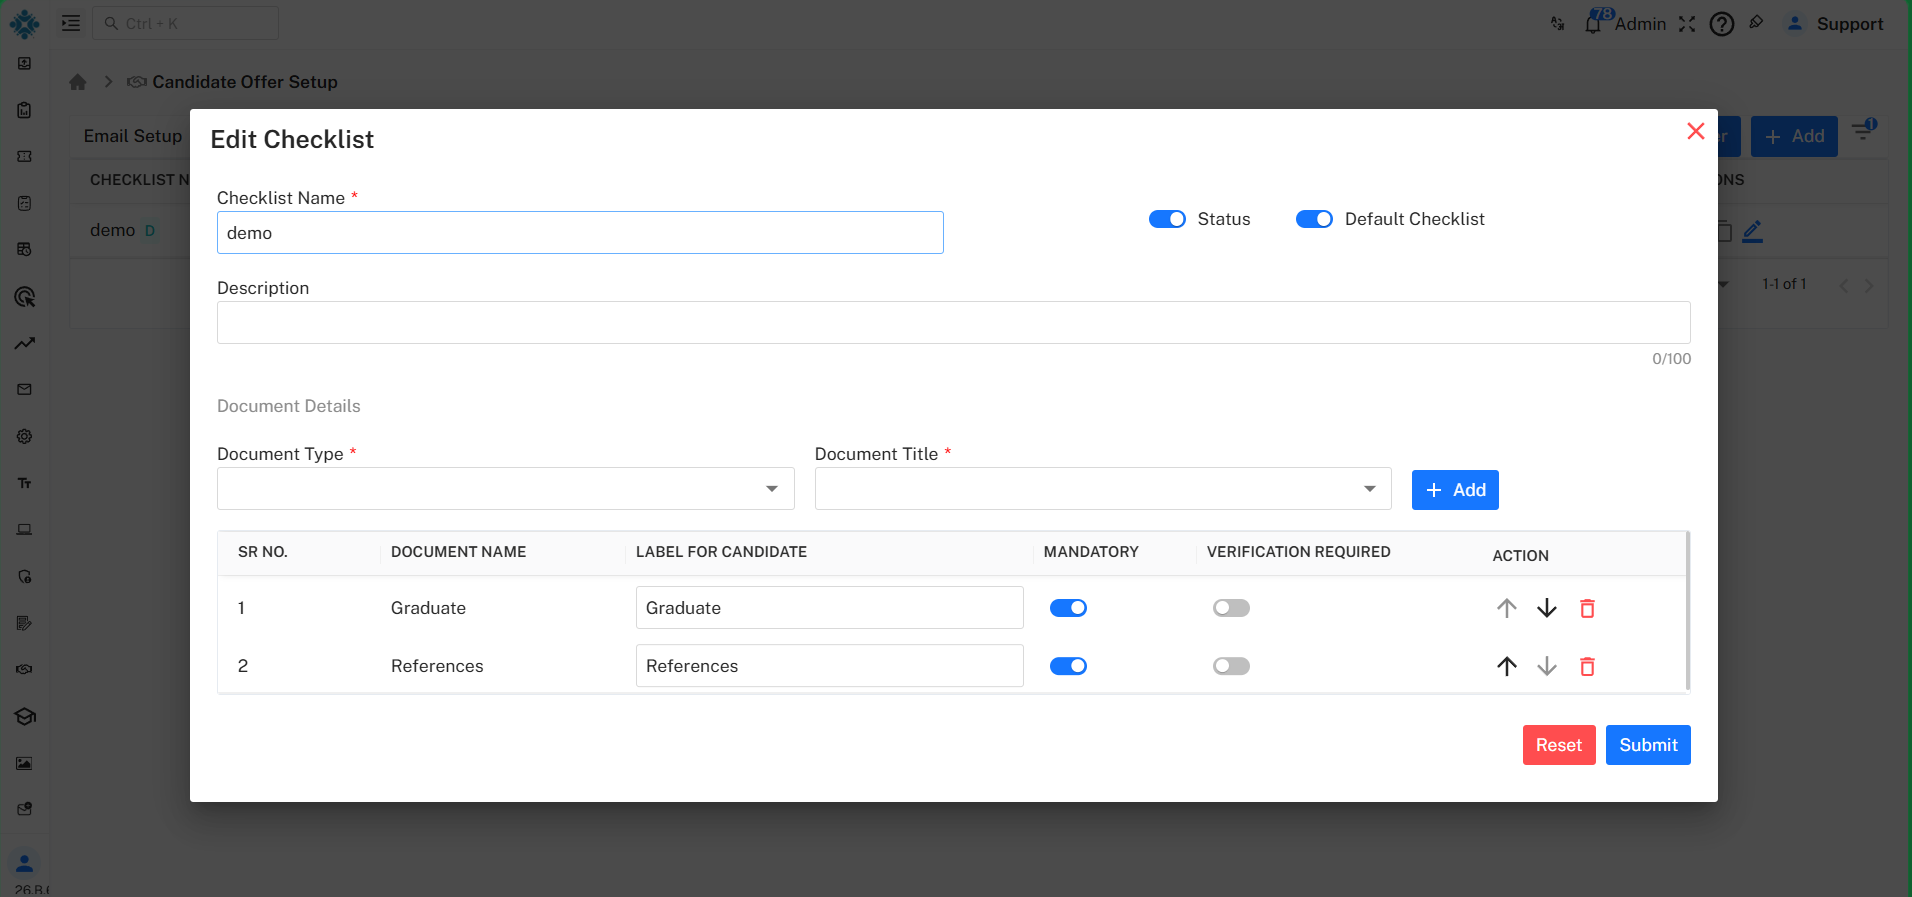The image size is (1912, 897).
Task: Click the theme highlighter icon in header
Action: [1756, 22]
